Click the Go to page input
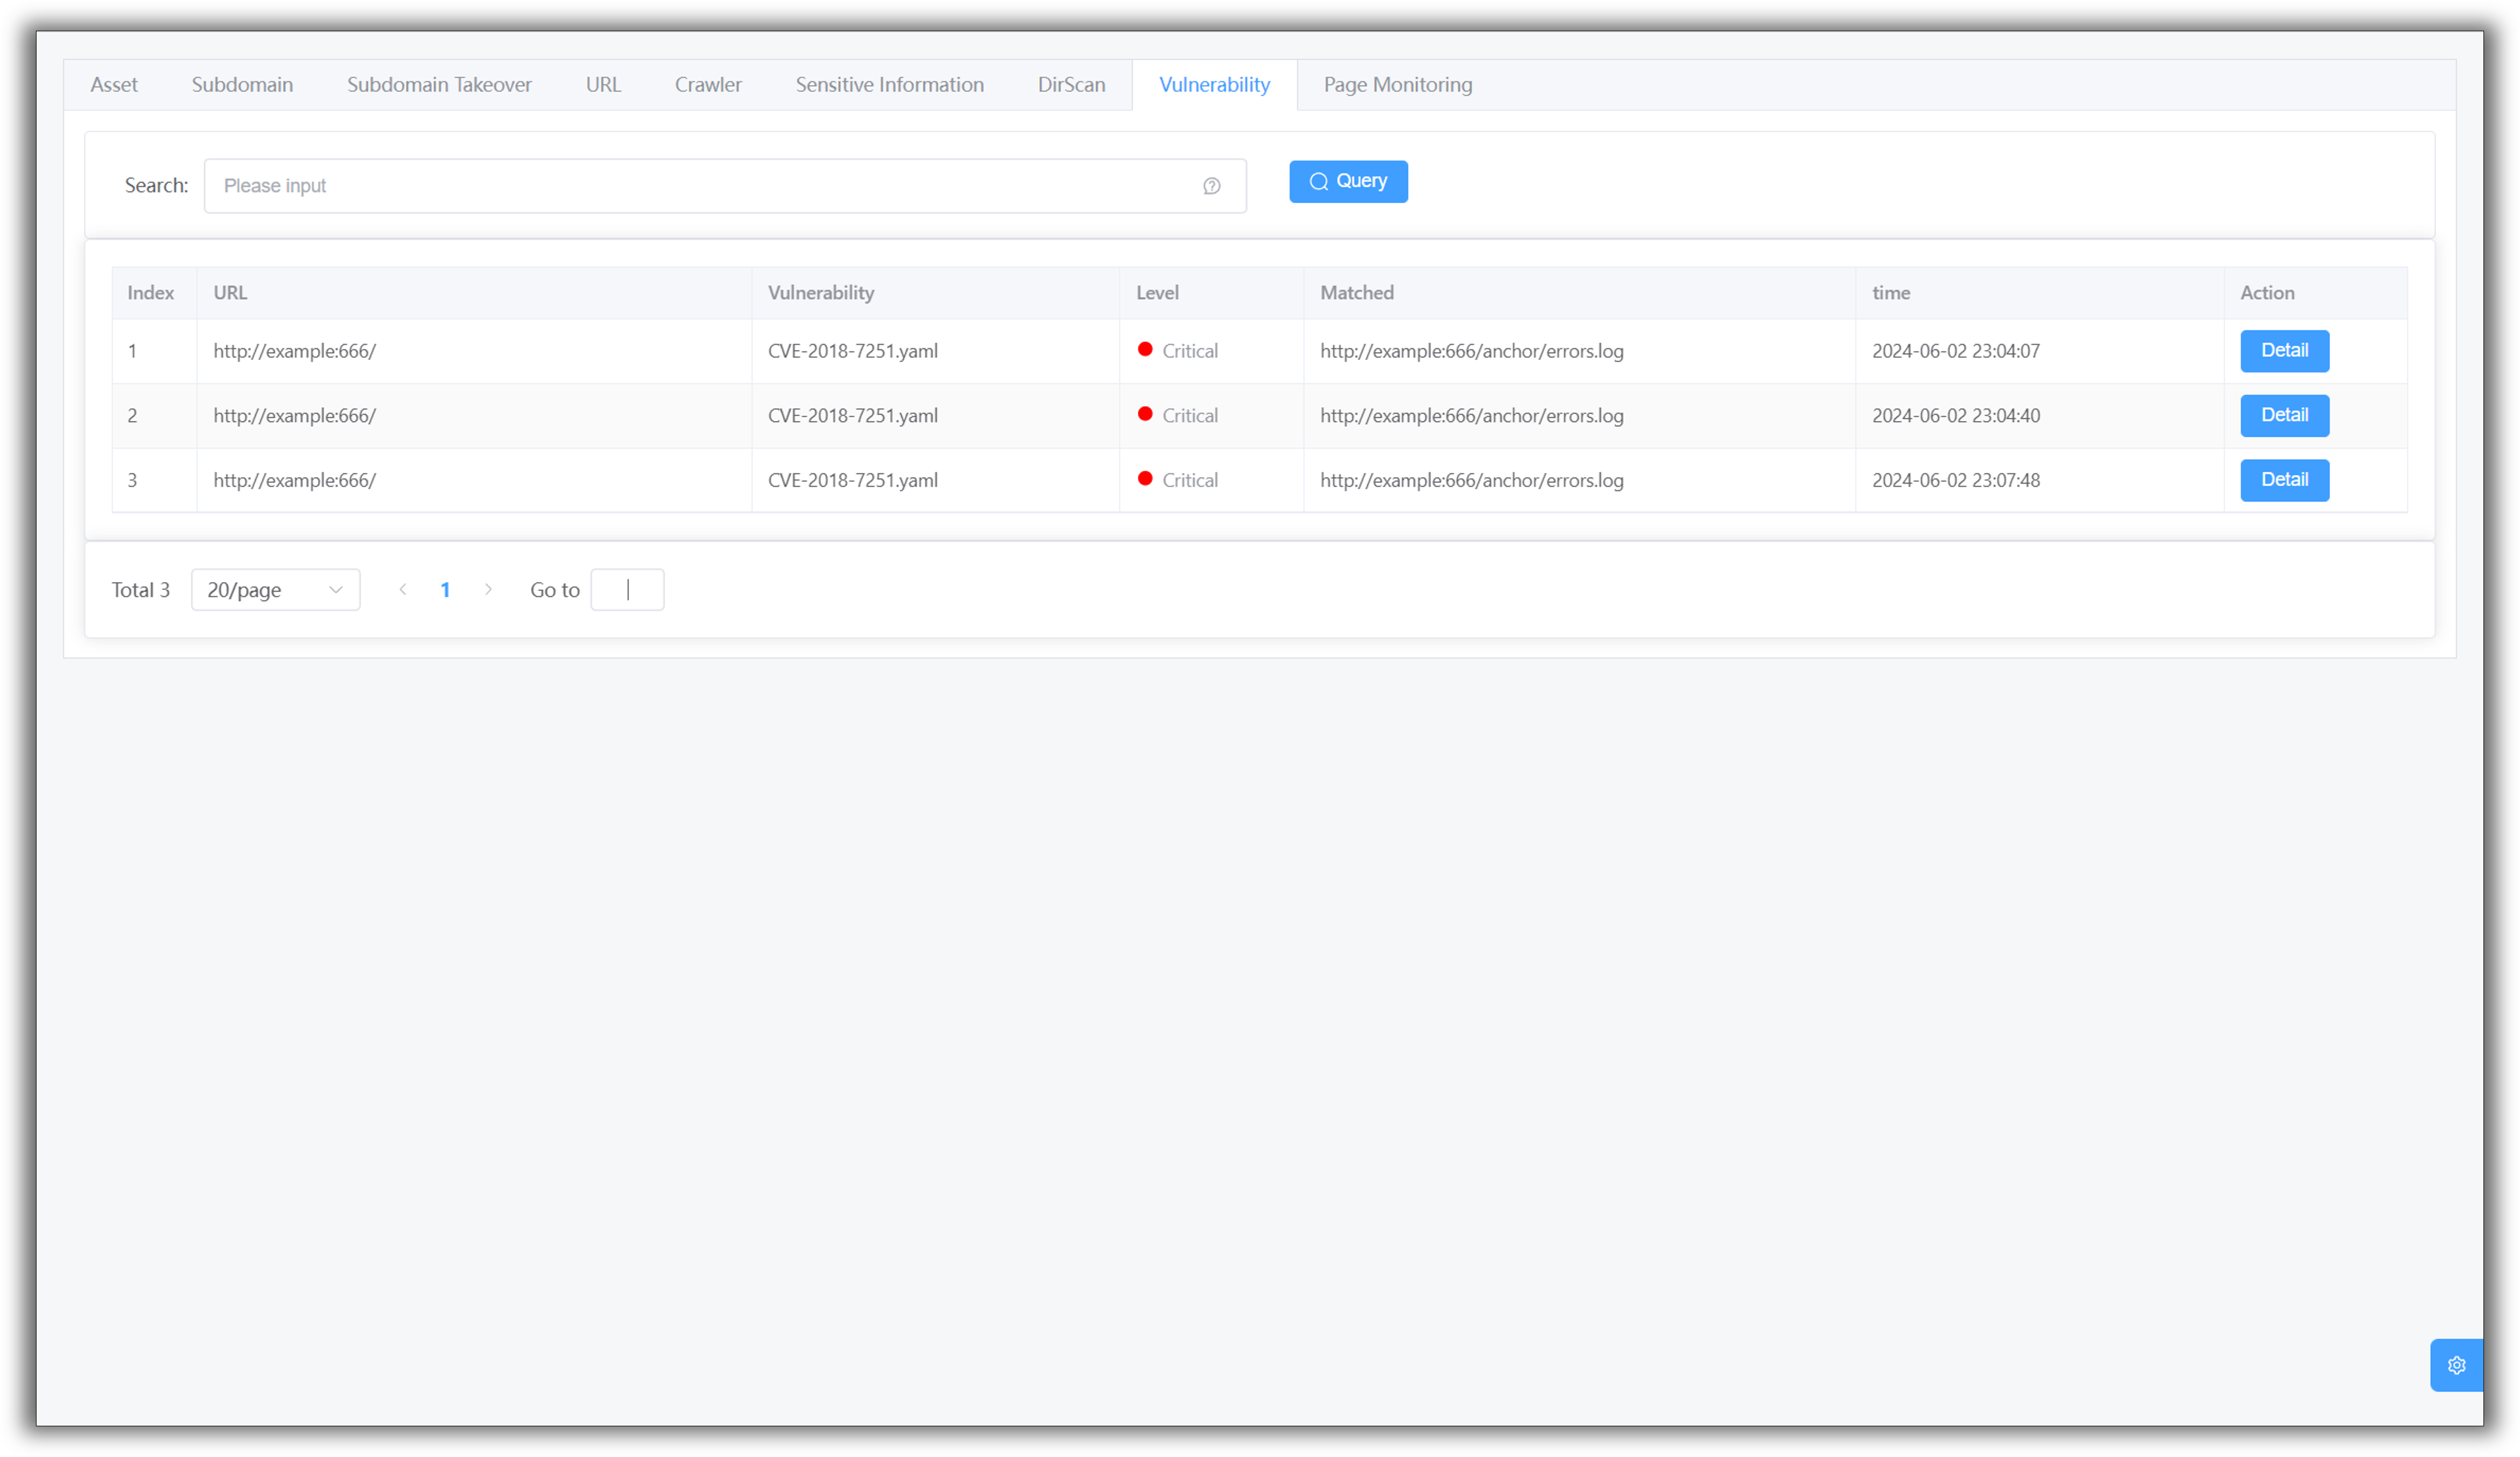Screen dimensions: 2520x1457 click(x=627, y=590)
